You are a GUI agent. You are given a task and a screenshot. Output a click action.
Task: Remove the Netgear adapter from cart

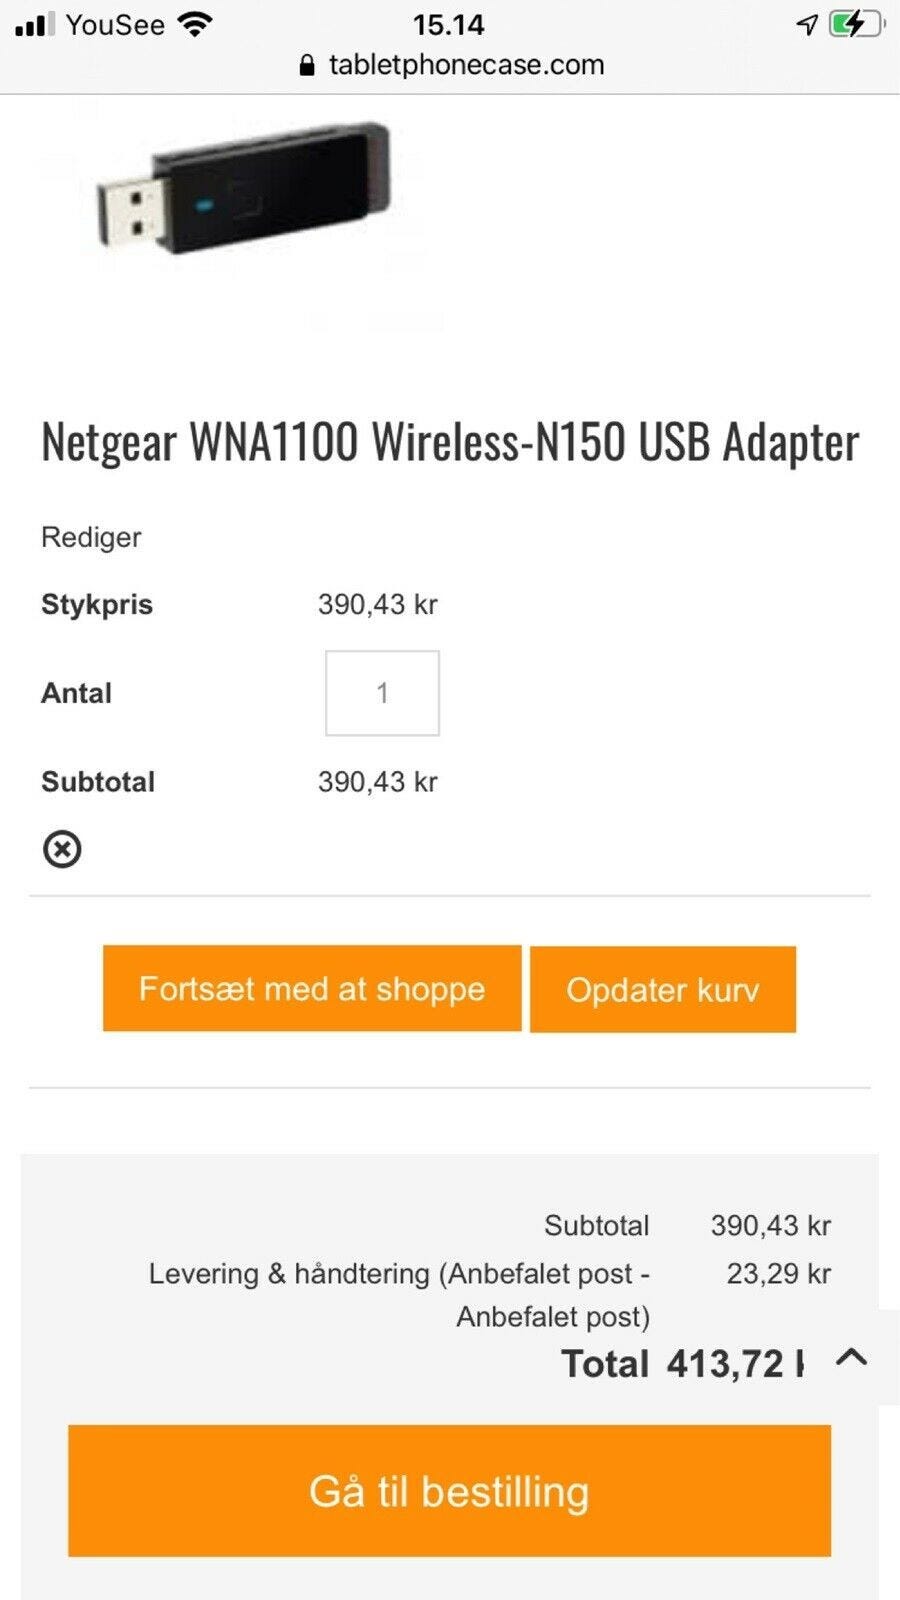pos(62,849)
